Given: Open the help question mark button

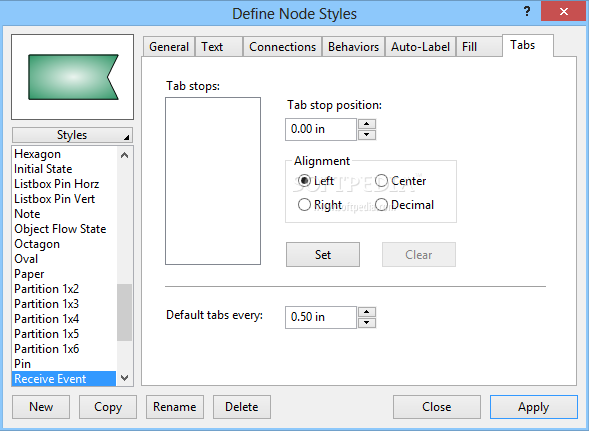Looking at the screenshot, I should tap(527, 12).
